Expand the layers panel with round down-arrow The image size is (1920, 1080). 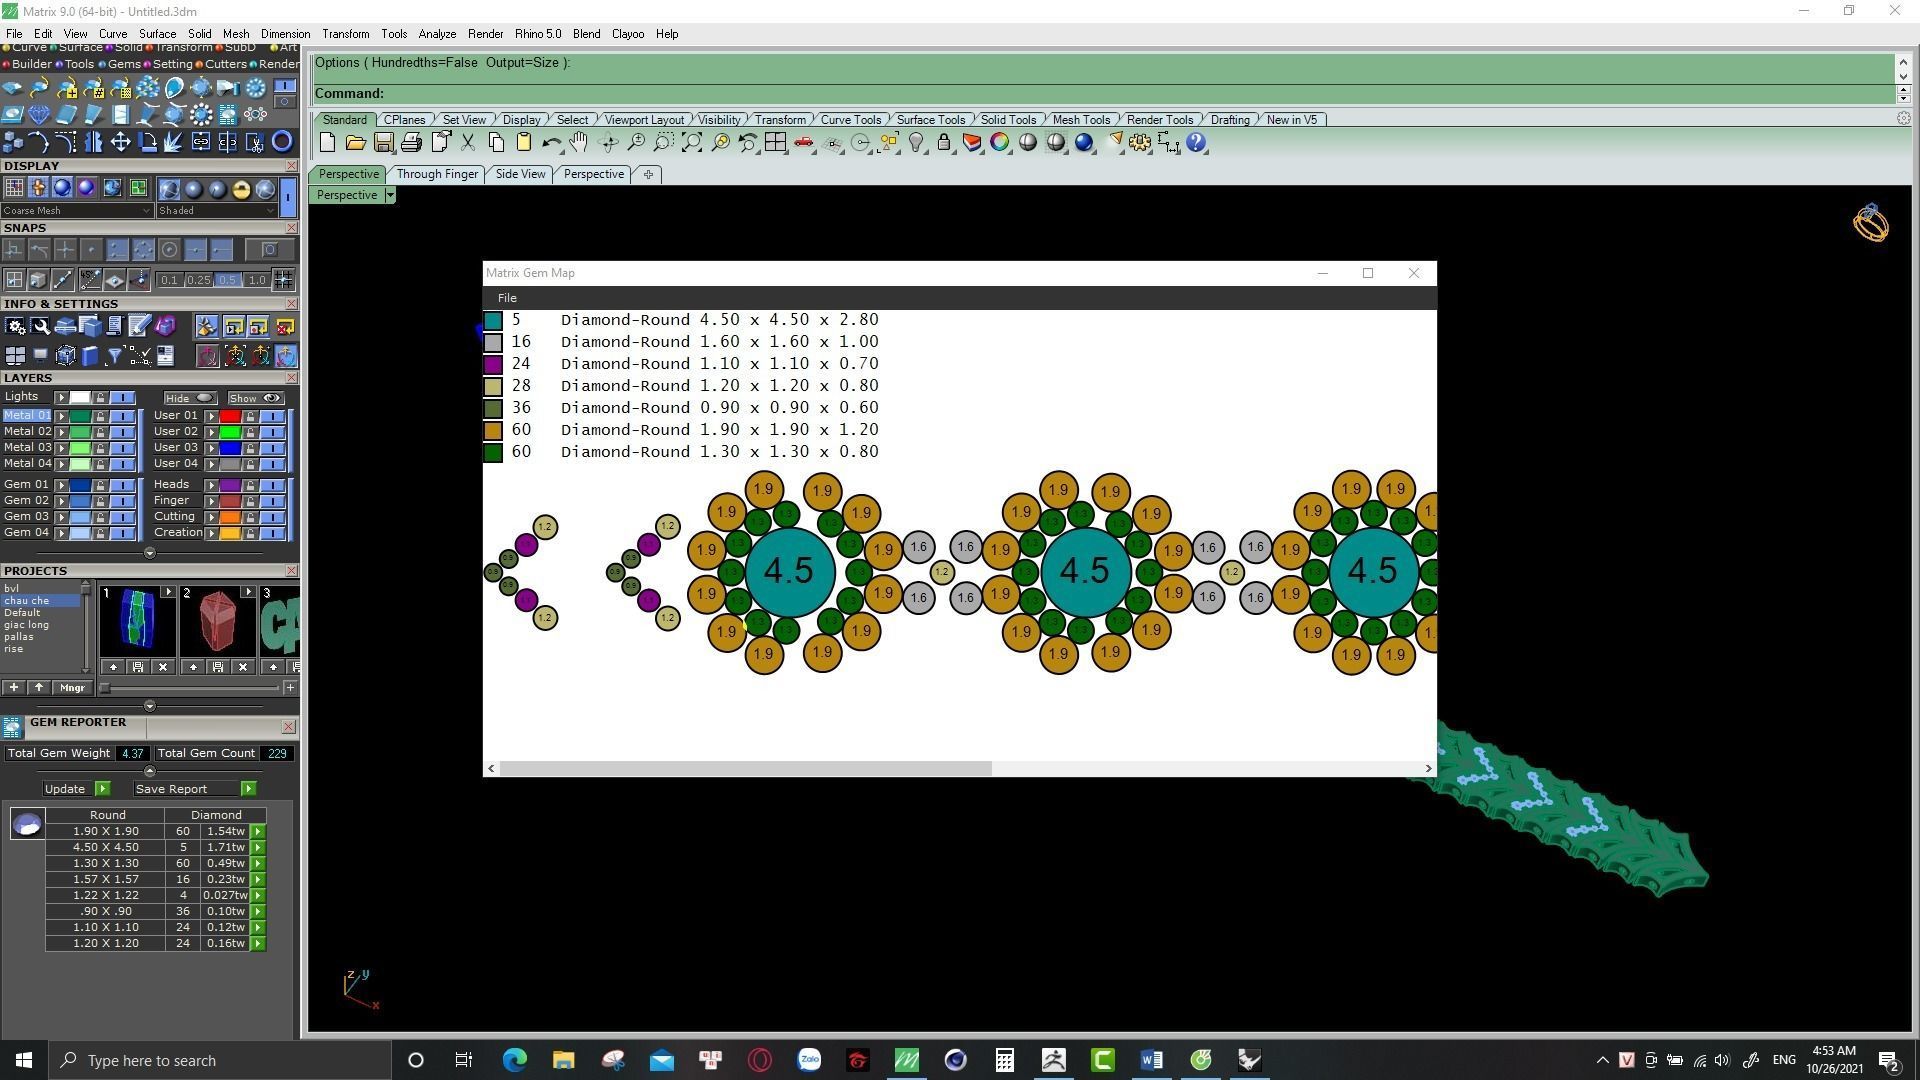pos(150,553)
